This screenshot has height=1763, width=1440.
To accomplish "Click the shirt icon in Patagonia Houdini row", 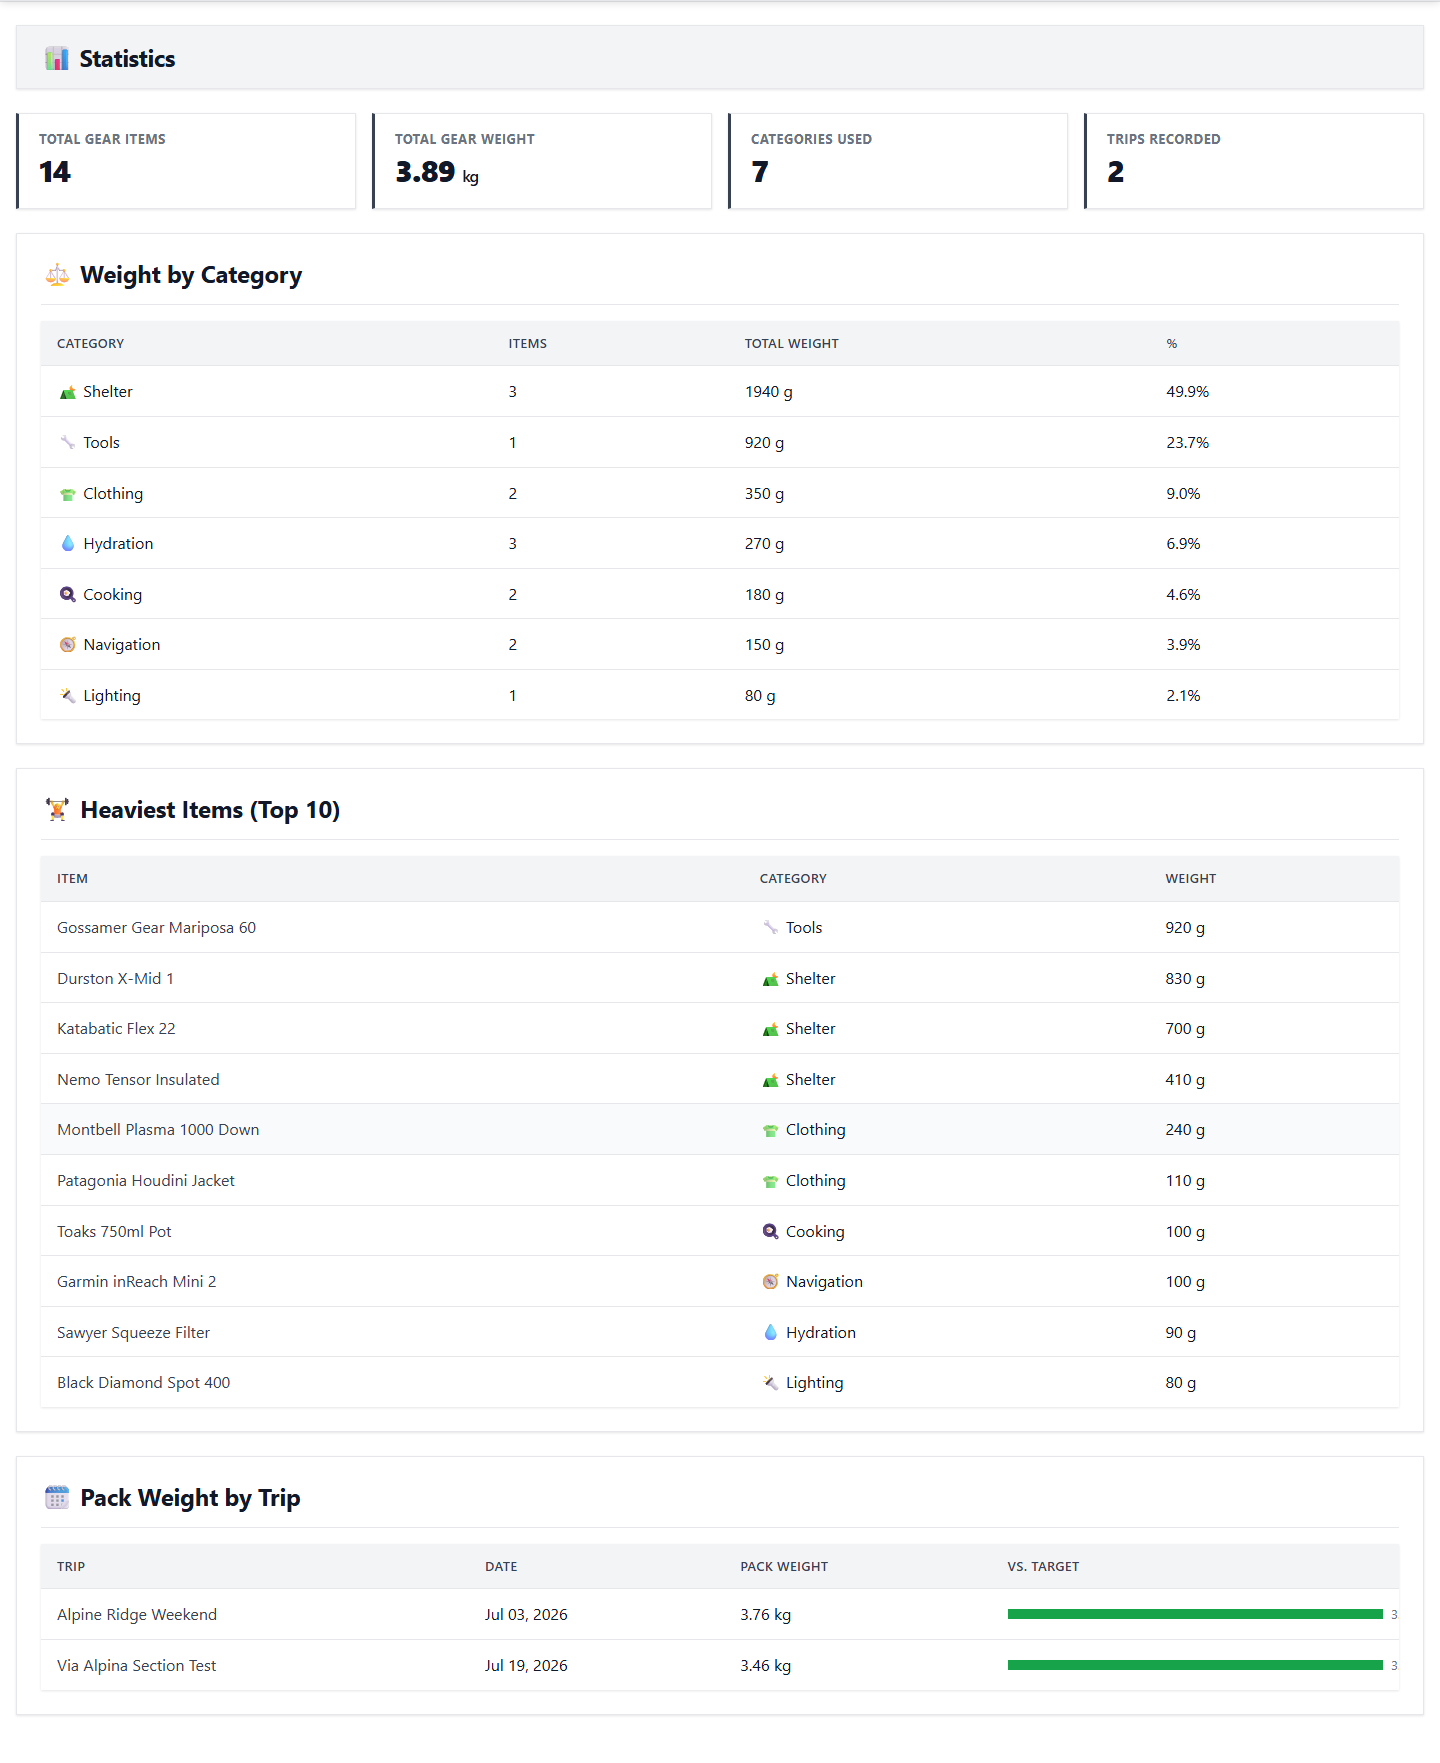I will coord(770,1181).
